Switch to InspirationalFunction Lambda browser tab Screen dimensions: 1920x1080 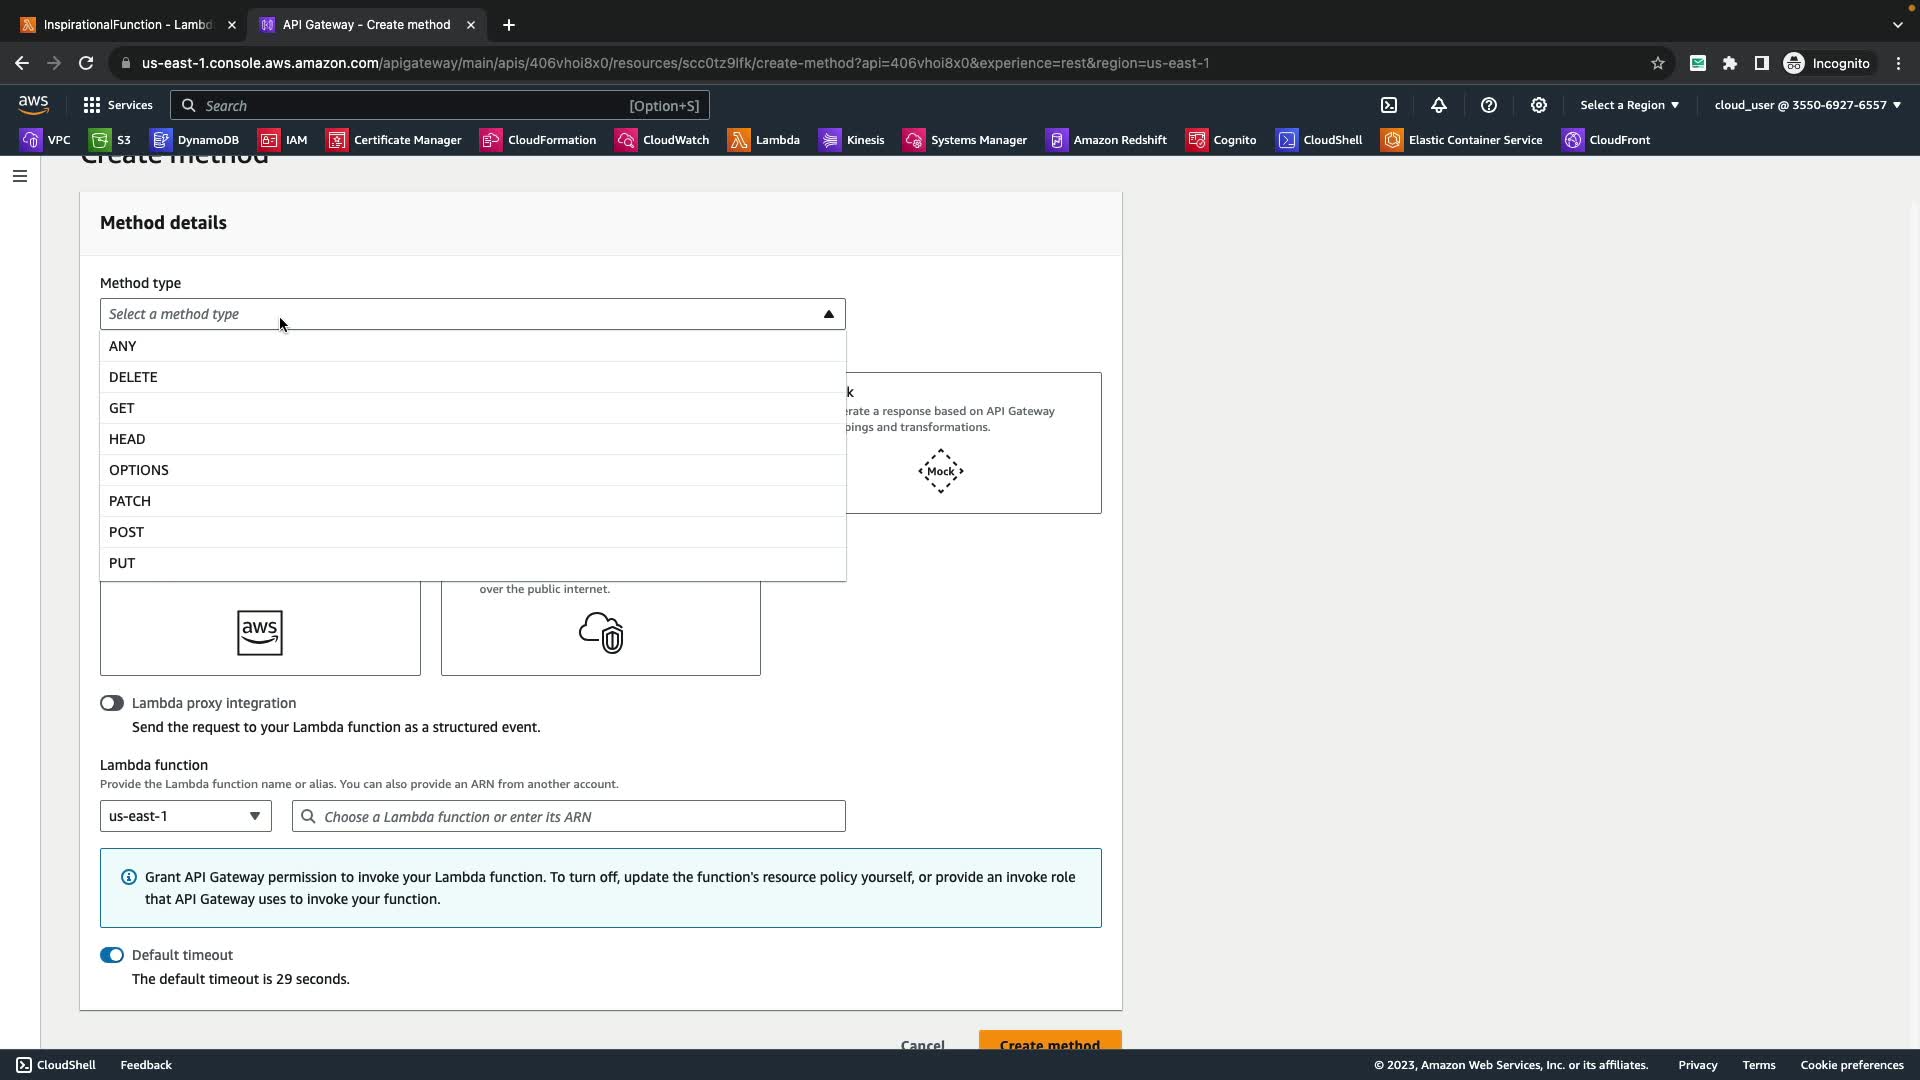point(127,25)
